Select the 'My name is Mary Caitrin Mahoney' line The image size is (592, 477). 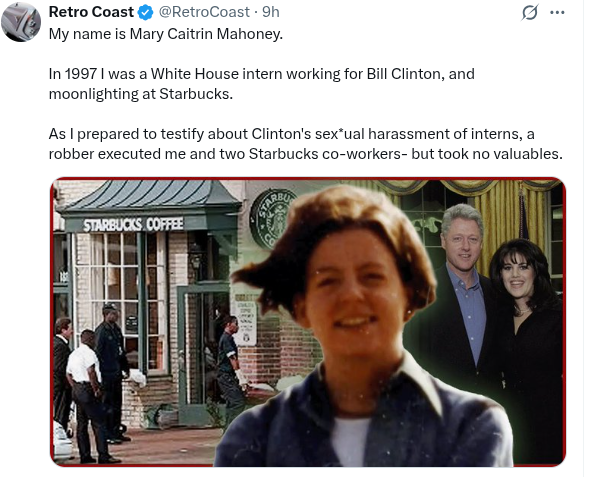(166, 34)
